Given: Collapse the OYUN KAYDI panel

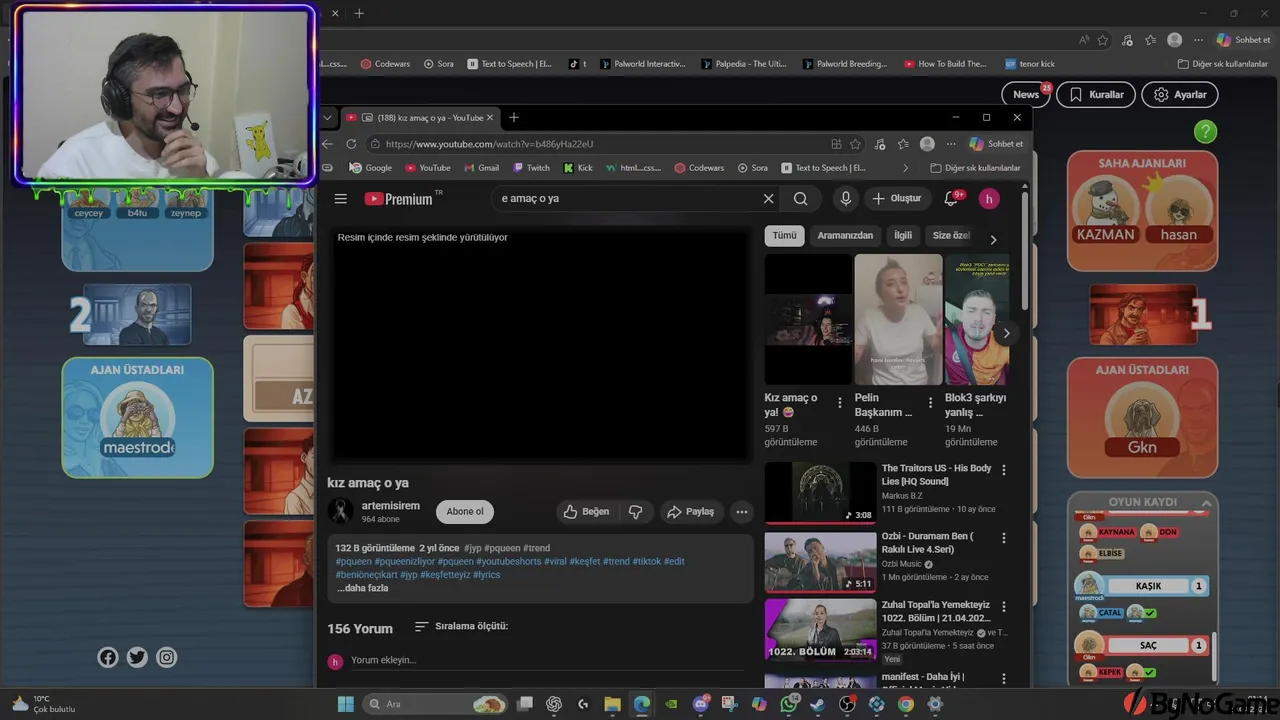Looking at the screenshot, I should pyautogui.click(x=1206, y=503).
